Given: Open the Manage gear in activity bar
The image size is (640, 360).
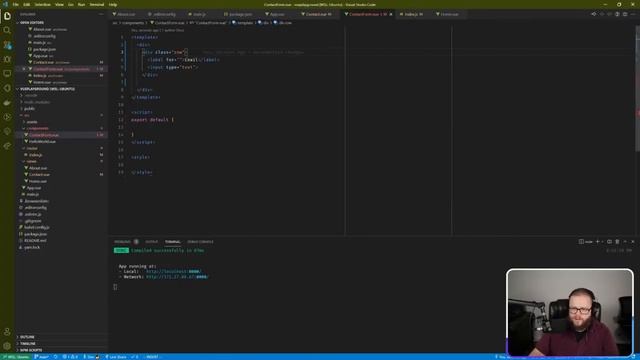Looking at the screenshot, I should (7, 346).
